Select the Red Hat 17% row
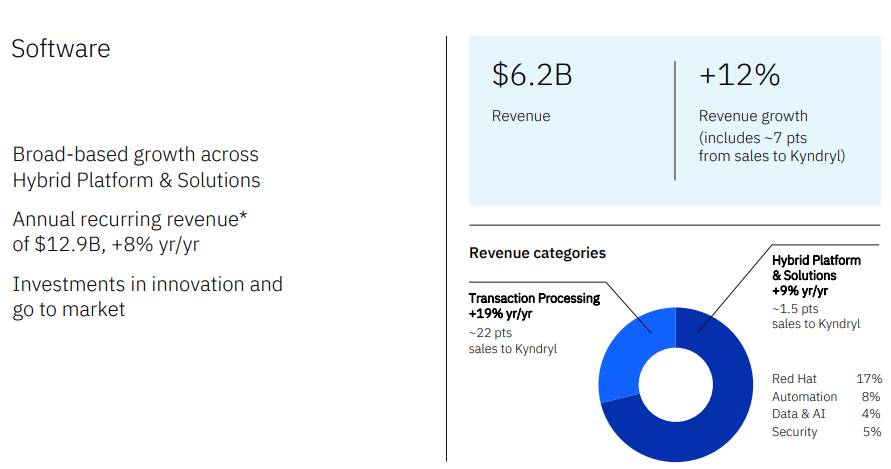The height and width of the screenshot is (469, 891). (826, 379)
